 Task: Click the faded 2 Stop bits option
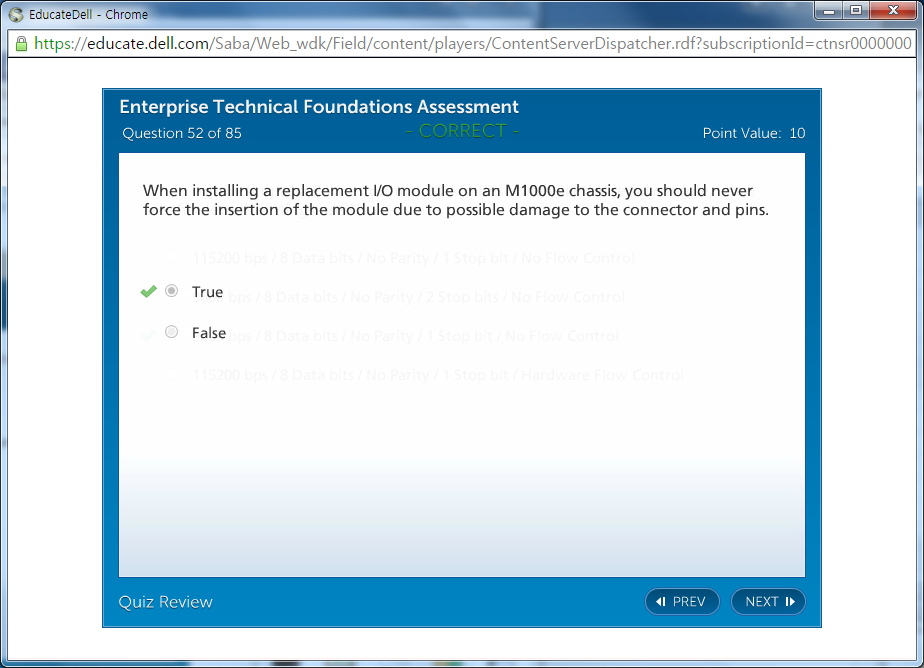coord(425,297)
